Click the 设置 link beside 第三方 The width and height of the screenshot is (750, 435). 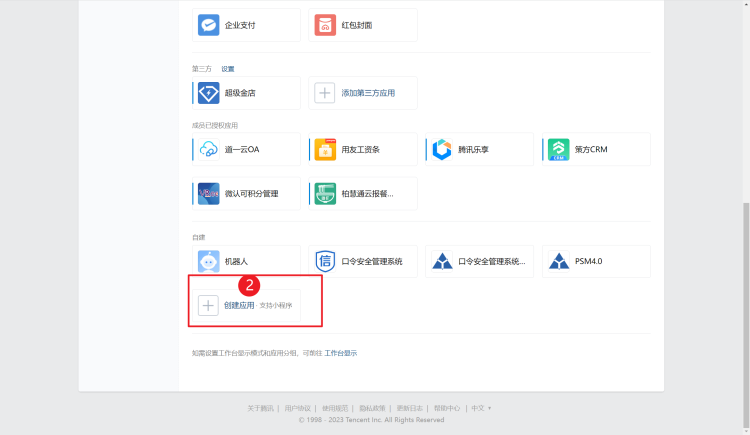(228, 69)
